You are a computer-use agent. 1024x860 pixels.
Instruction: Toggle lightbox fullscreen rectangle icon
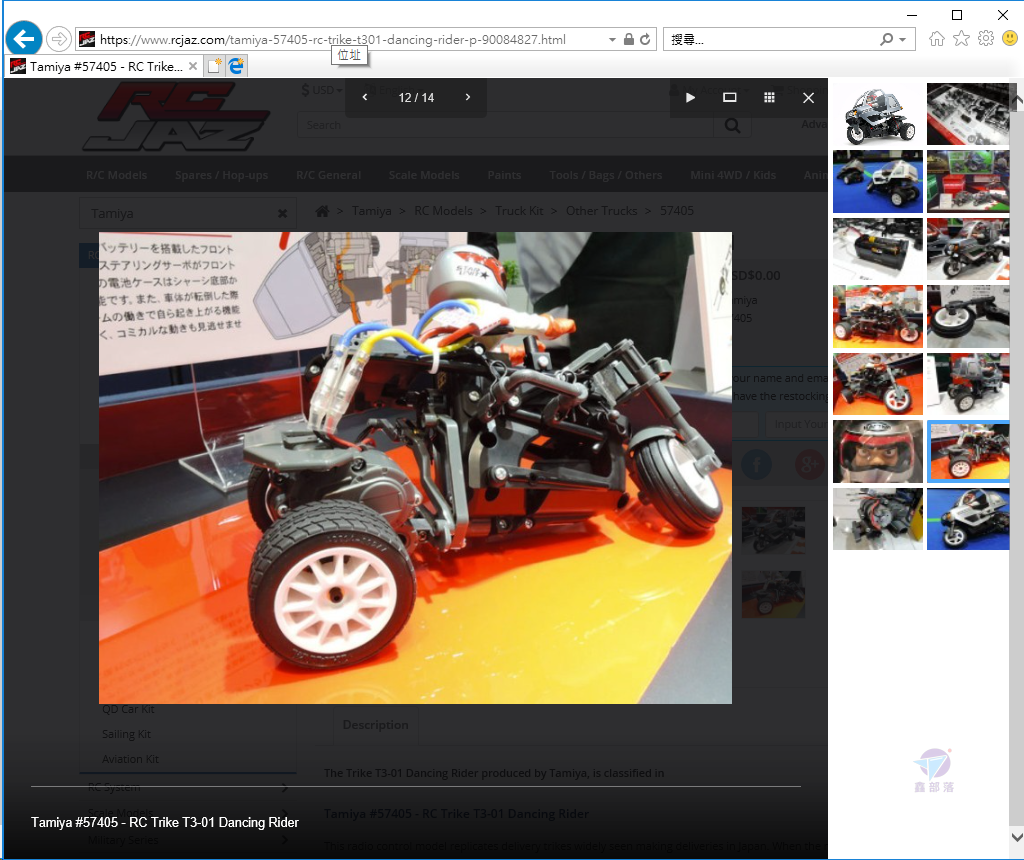[729, 97]
